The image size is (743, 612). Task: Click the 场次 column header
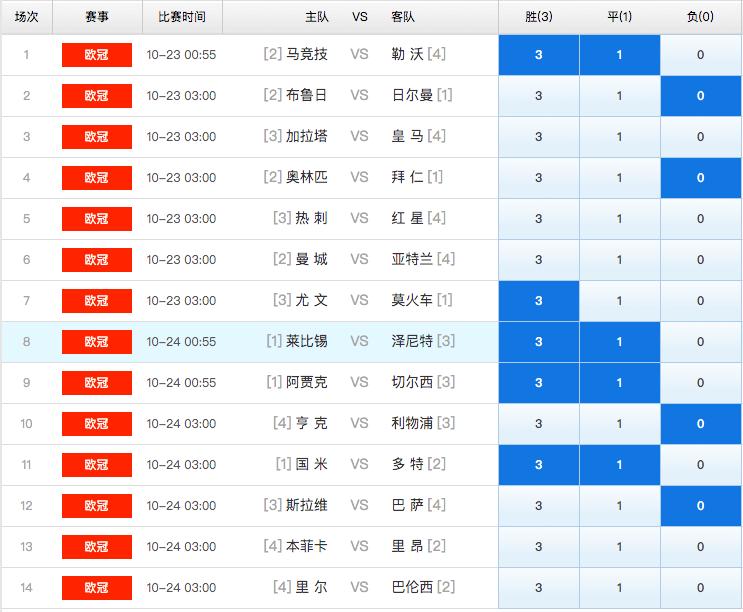(x=27, y=17)
